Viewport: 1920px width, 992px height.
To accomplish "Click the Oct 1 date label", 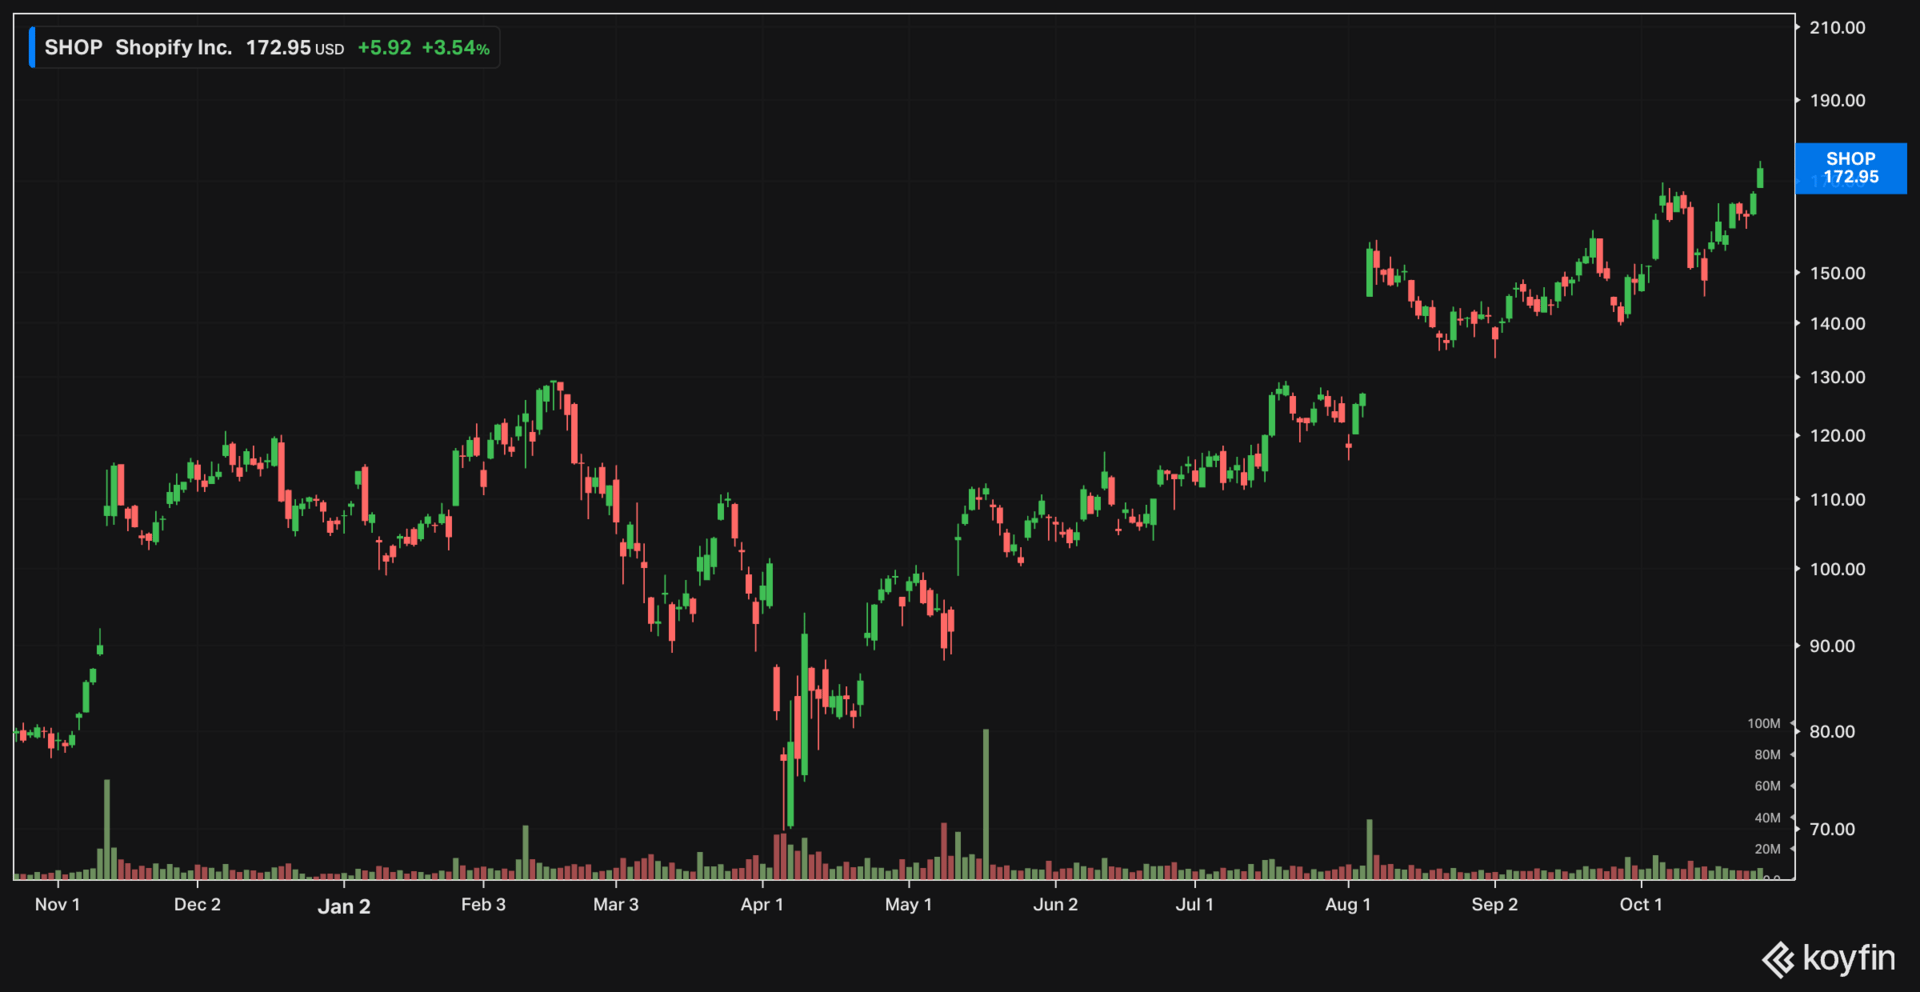I will tap(1640, 905).
